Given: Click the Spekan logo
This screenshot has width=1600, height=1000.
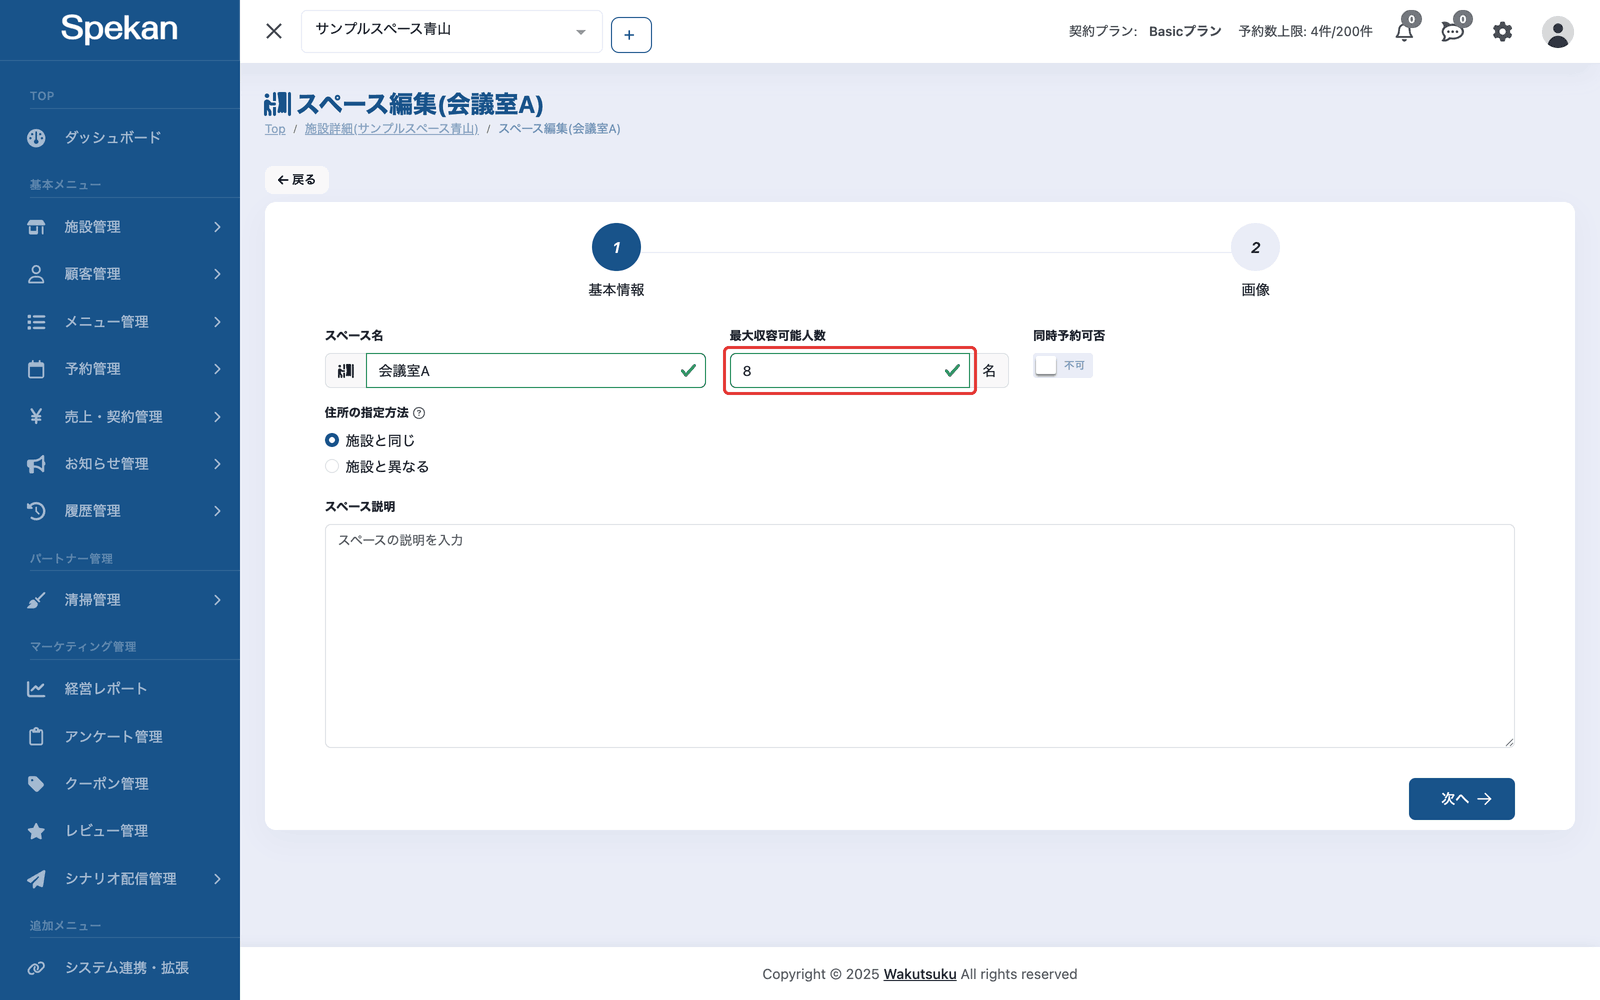Looking at the screenshot, I should 119,28.
